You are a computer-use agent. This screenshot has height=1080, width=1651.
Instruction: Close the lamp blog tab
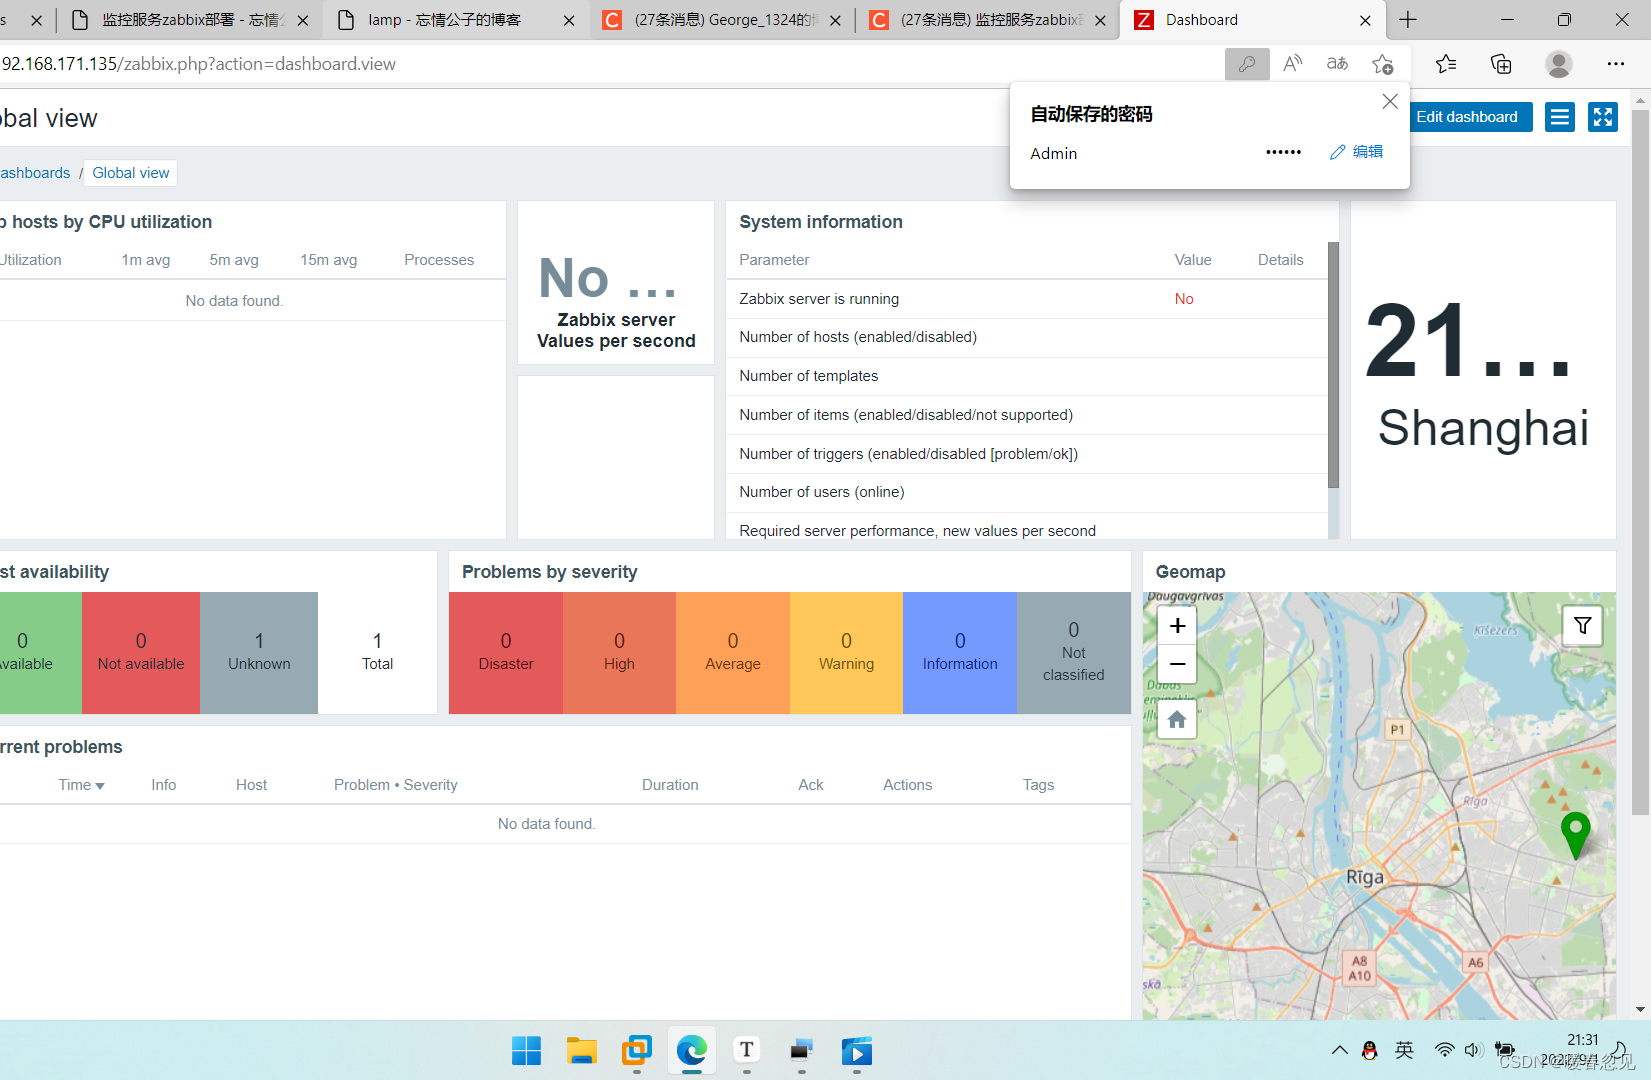(x=569, y=20)
